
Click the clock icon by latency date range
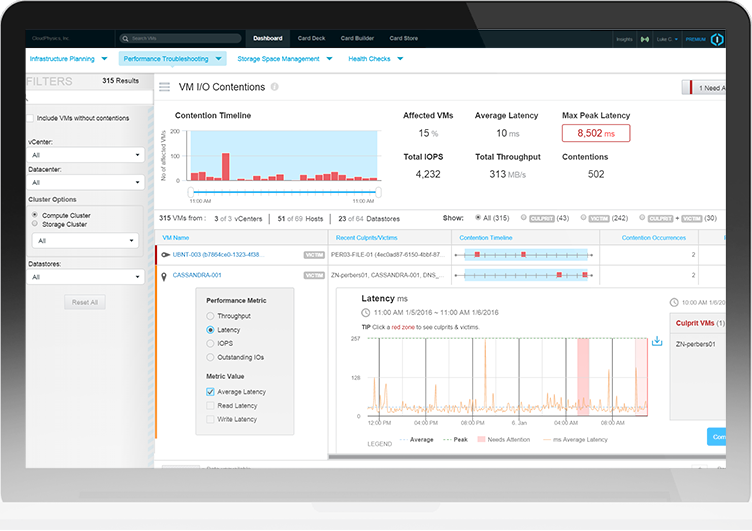click(365, 313)
